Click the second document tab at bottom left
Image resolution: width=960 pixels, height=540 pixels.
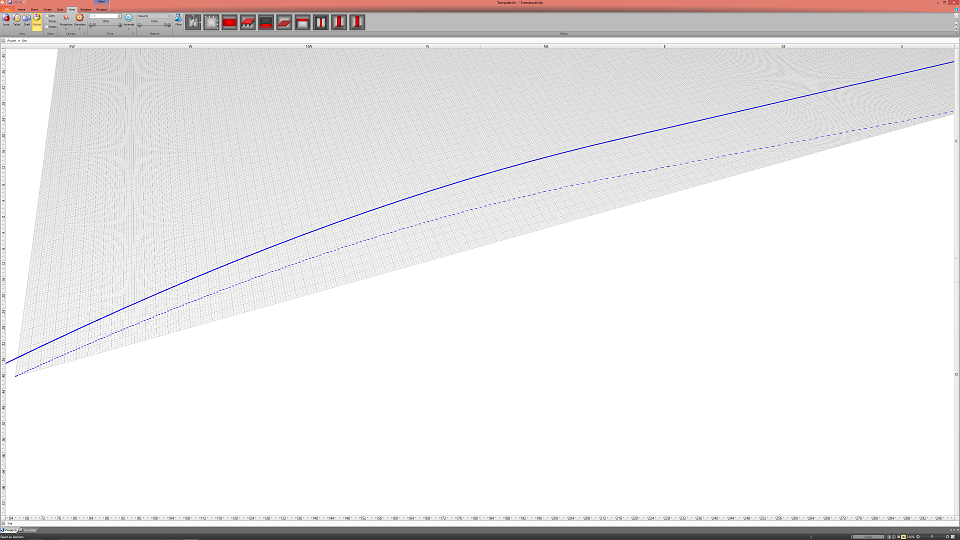coord(29,530)
